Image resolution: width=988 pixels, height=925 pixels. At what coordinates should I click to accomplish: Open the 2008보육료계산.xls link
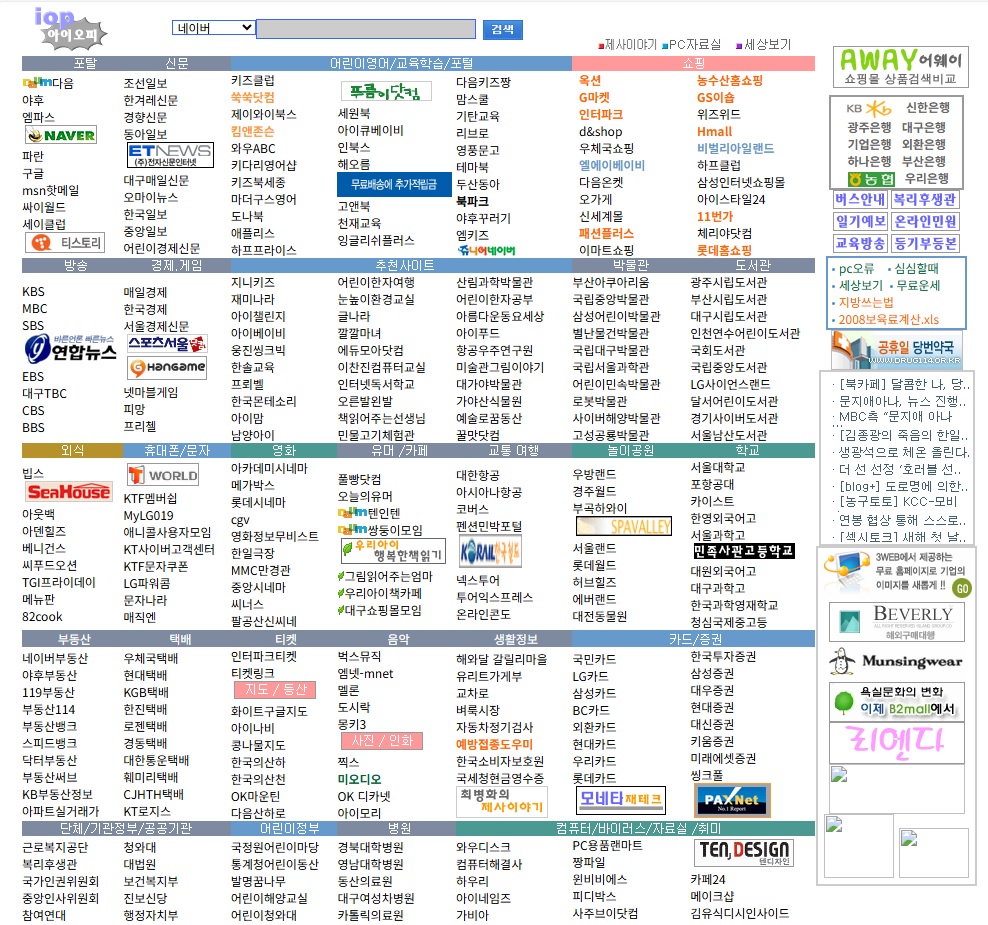(x=888, y=319)
